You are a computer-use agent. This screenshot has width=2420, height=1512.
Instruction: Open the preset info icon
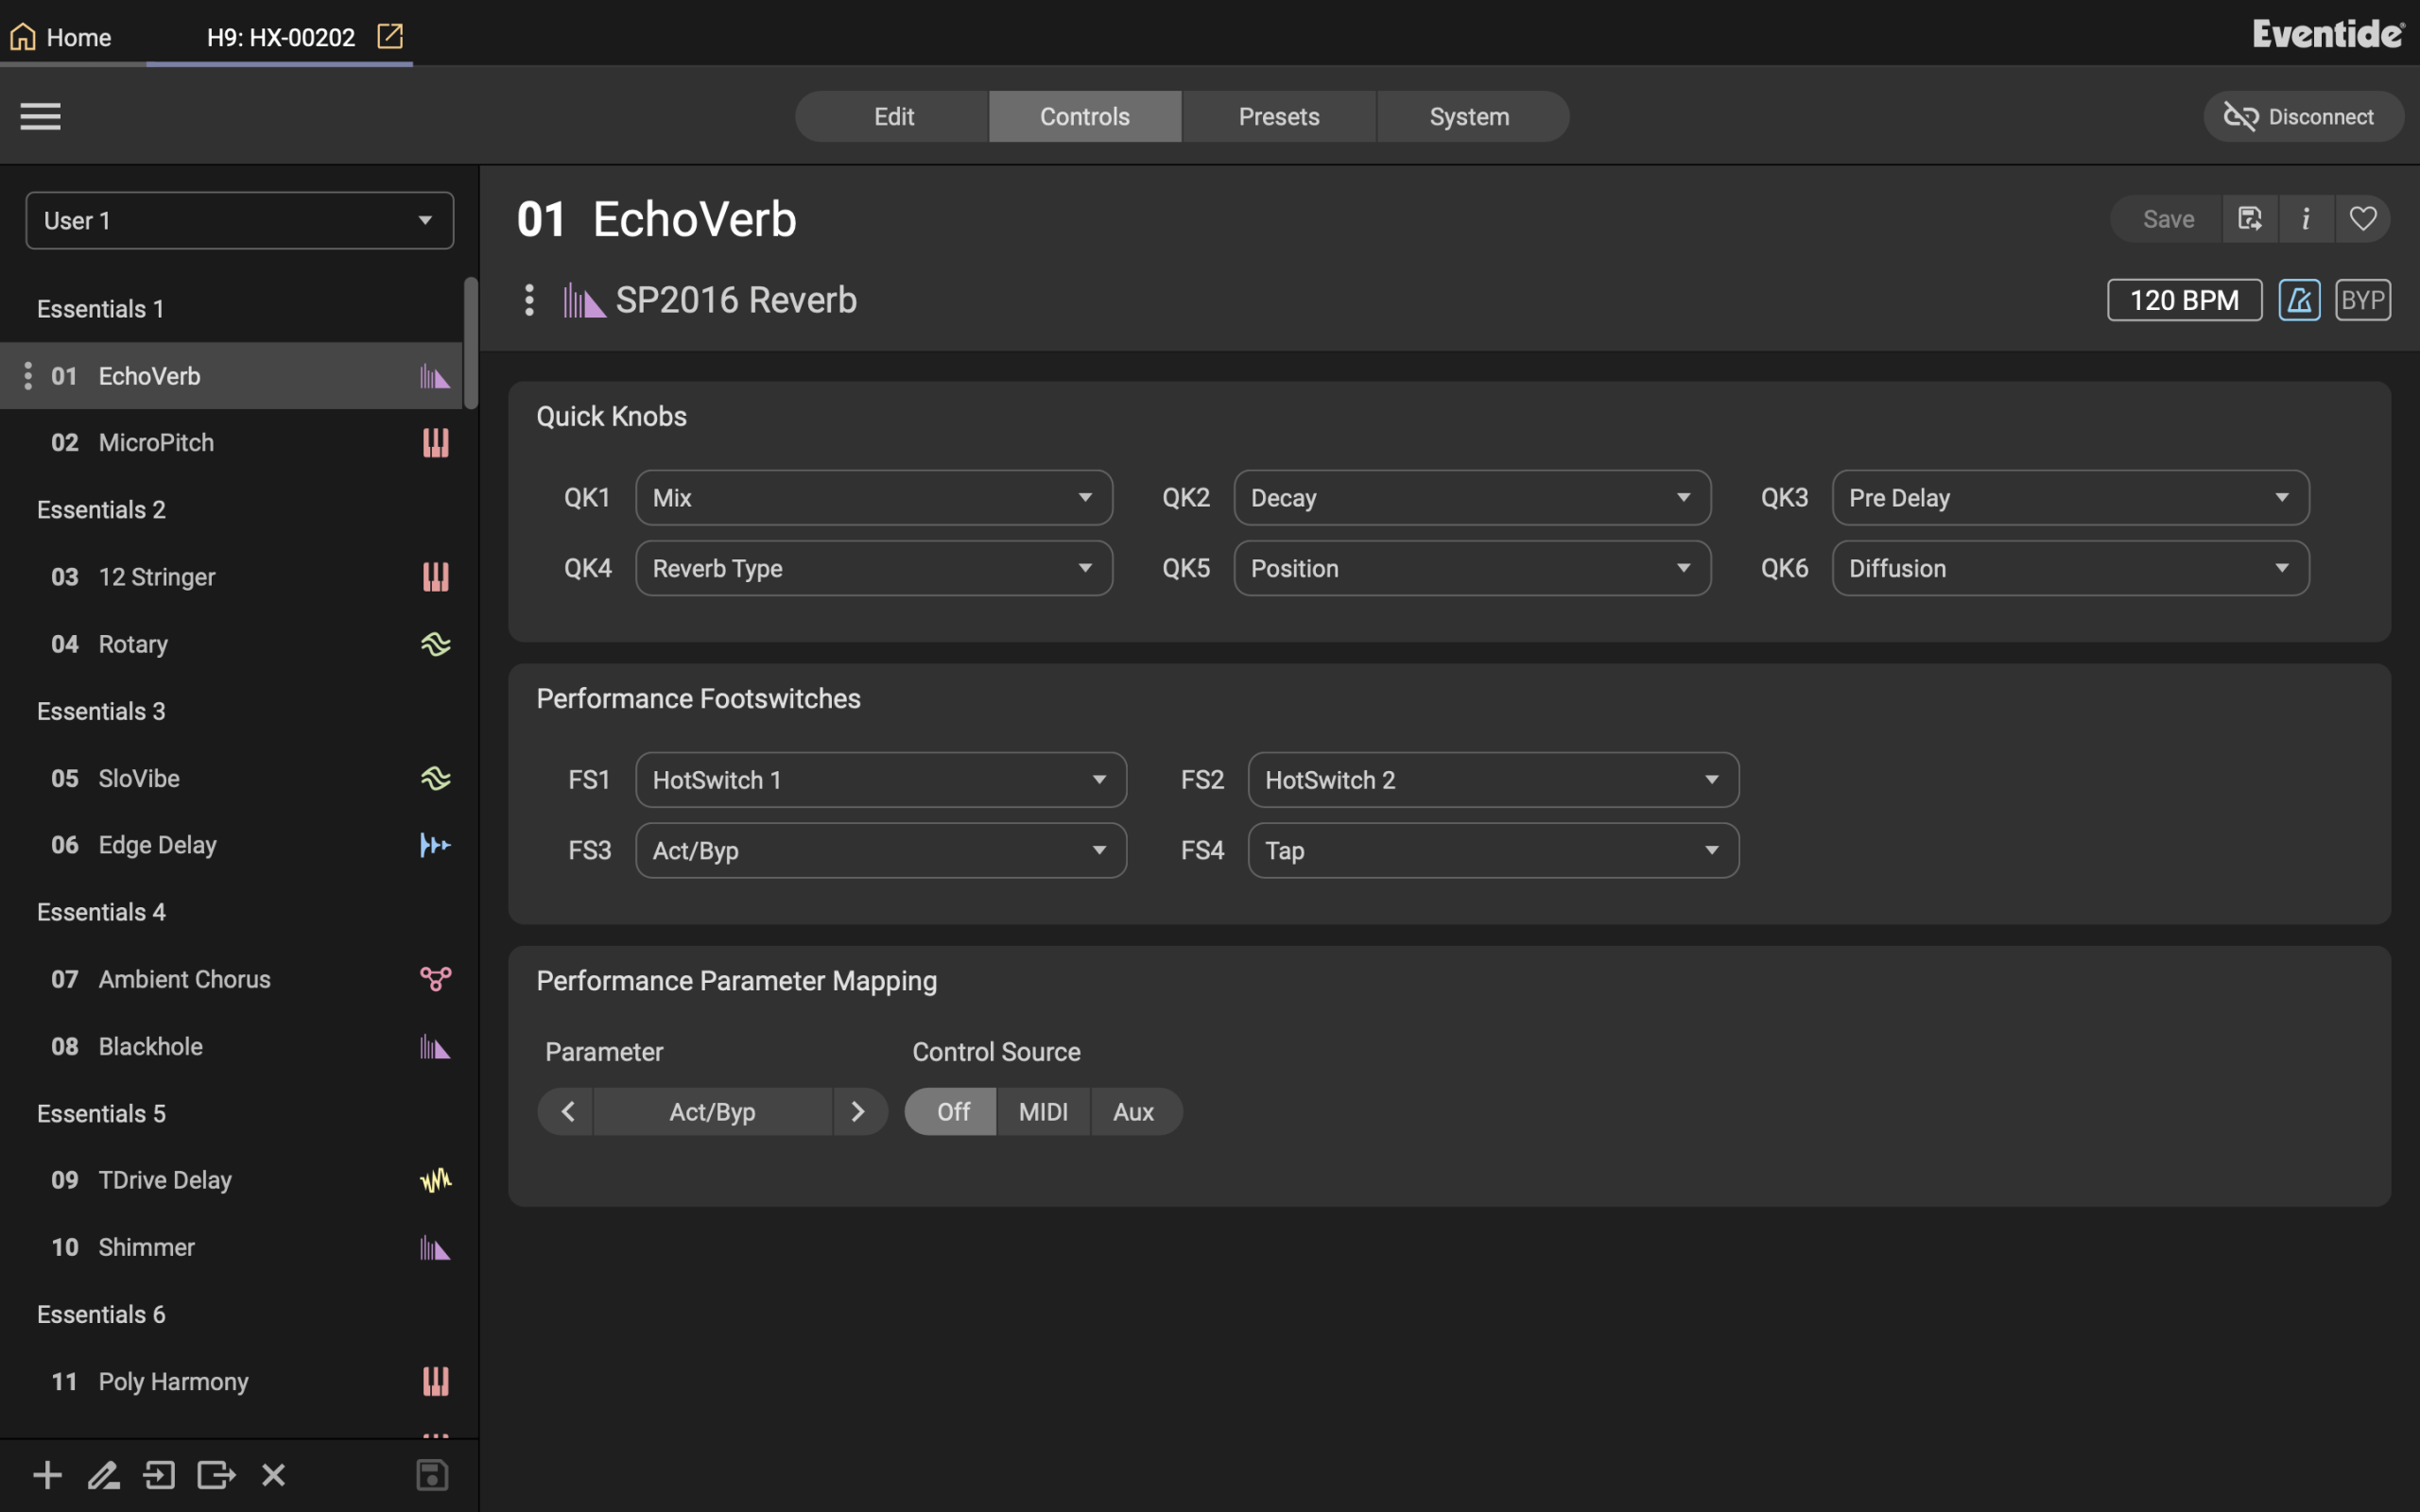(x=2306, y=218)
